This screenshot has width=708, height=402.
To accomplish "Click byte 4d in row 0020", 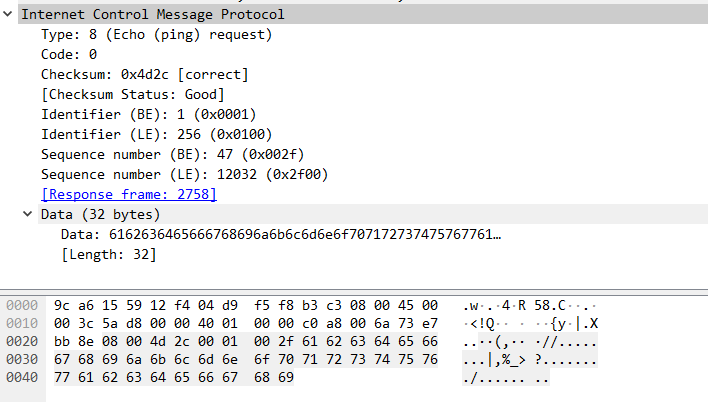I will (x=158, y=341).
